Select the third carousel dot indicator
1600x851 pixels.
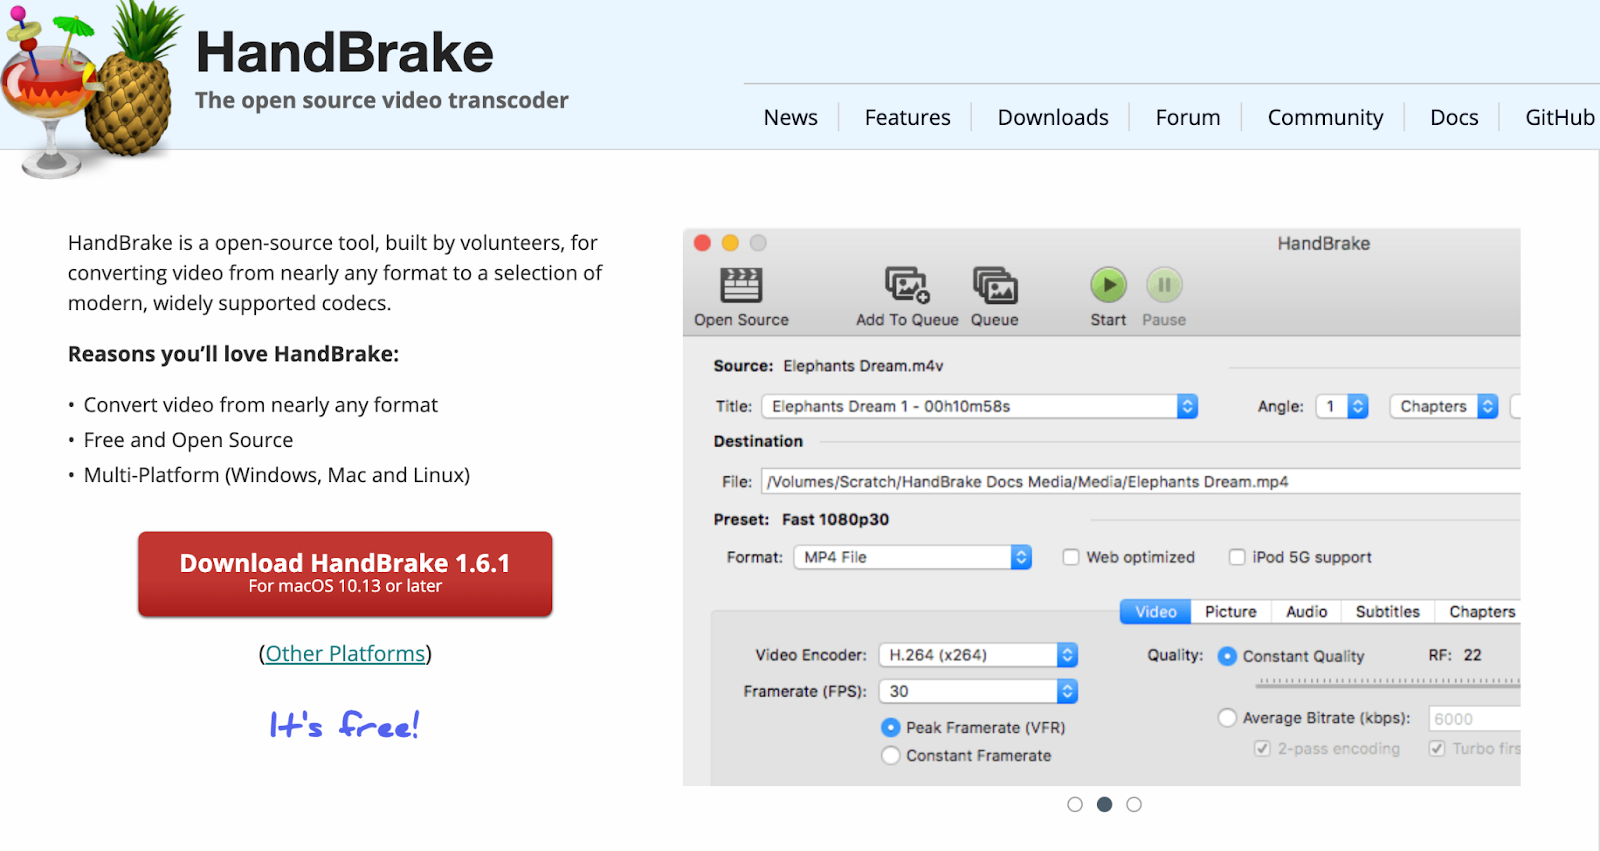(x=1134, y=805)
